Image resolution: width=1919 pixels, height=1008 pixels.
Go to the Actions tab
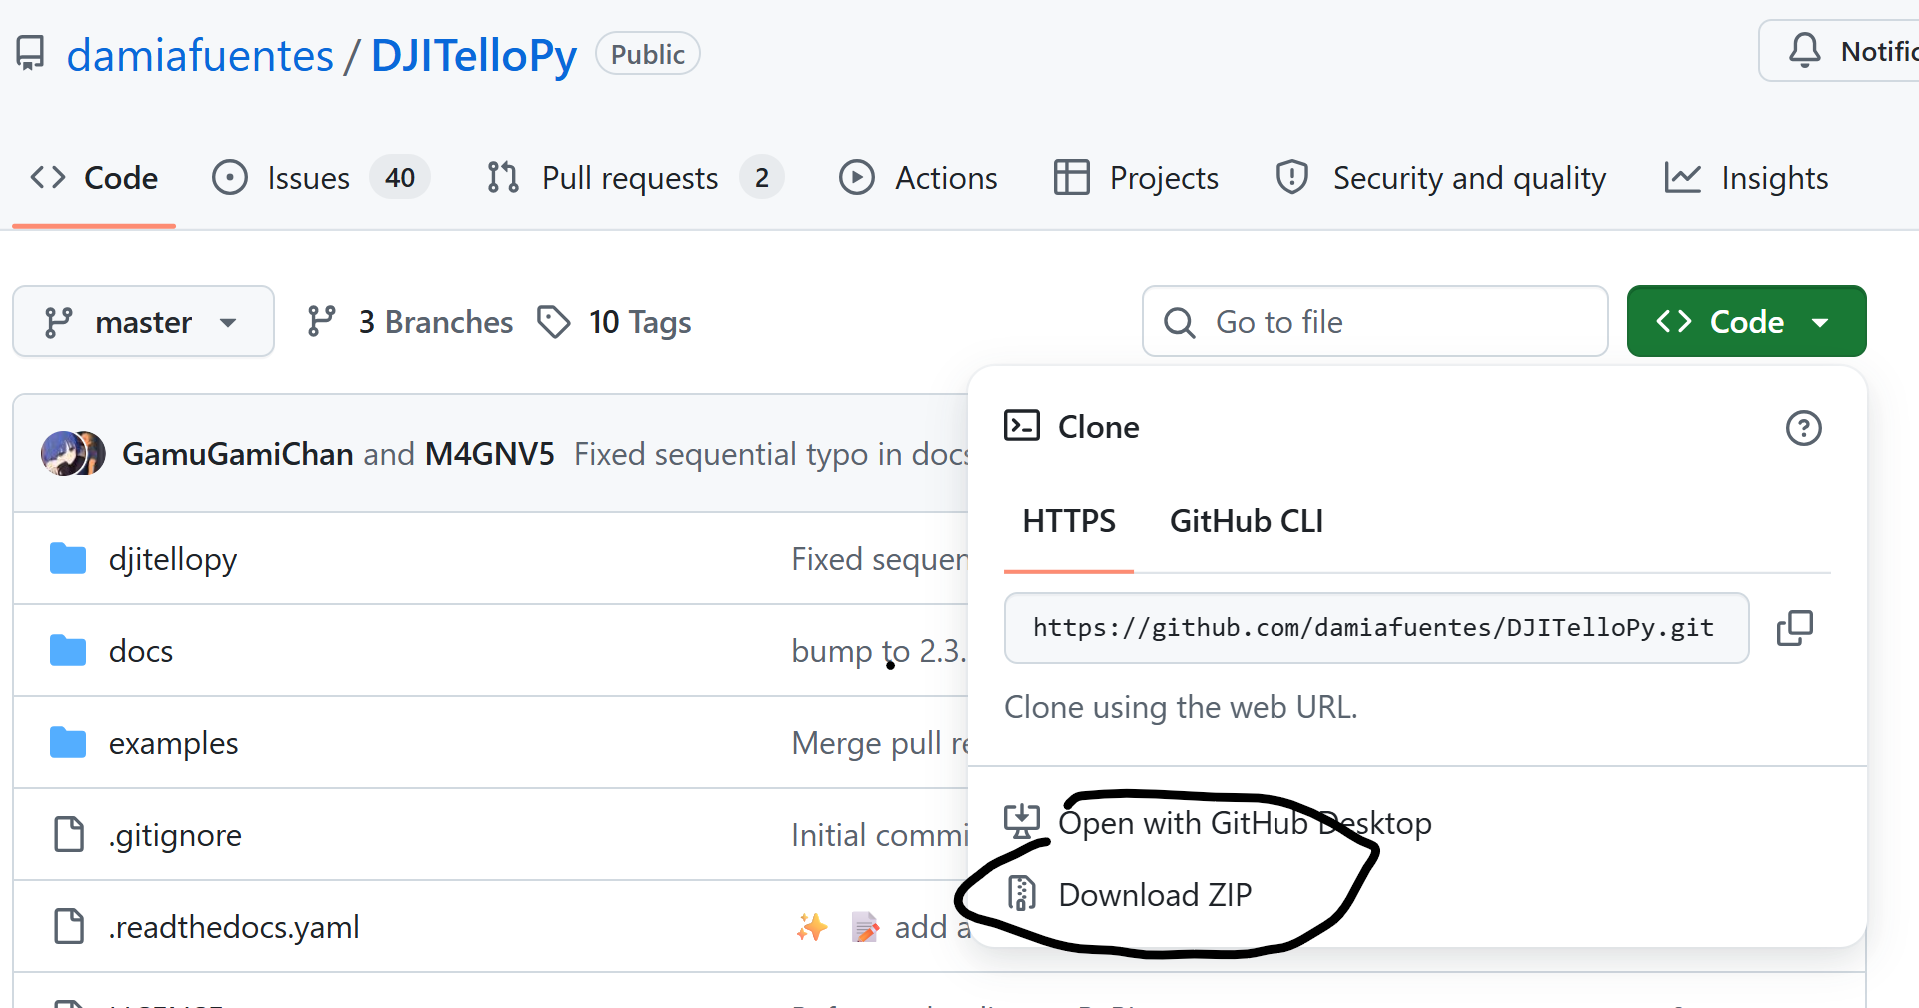(918, 178)
